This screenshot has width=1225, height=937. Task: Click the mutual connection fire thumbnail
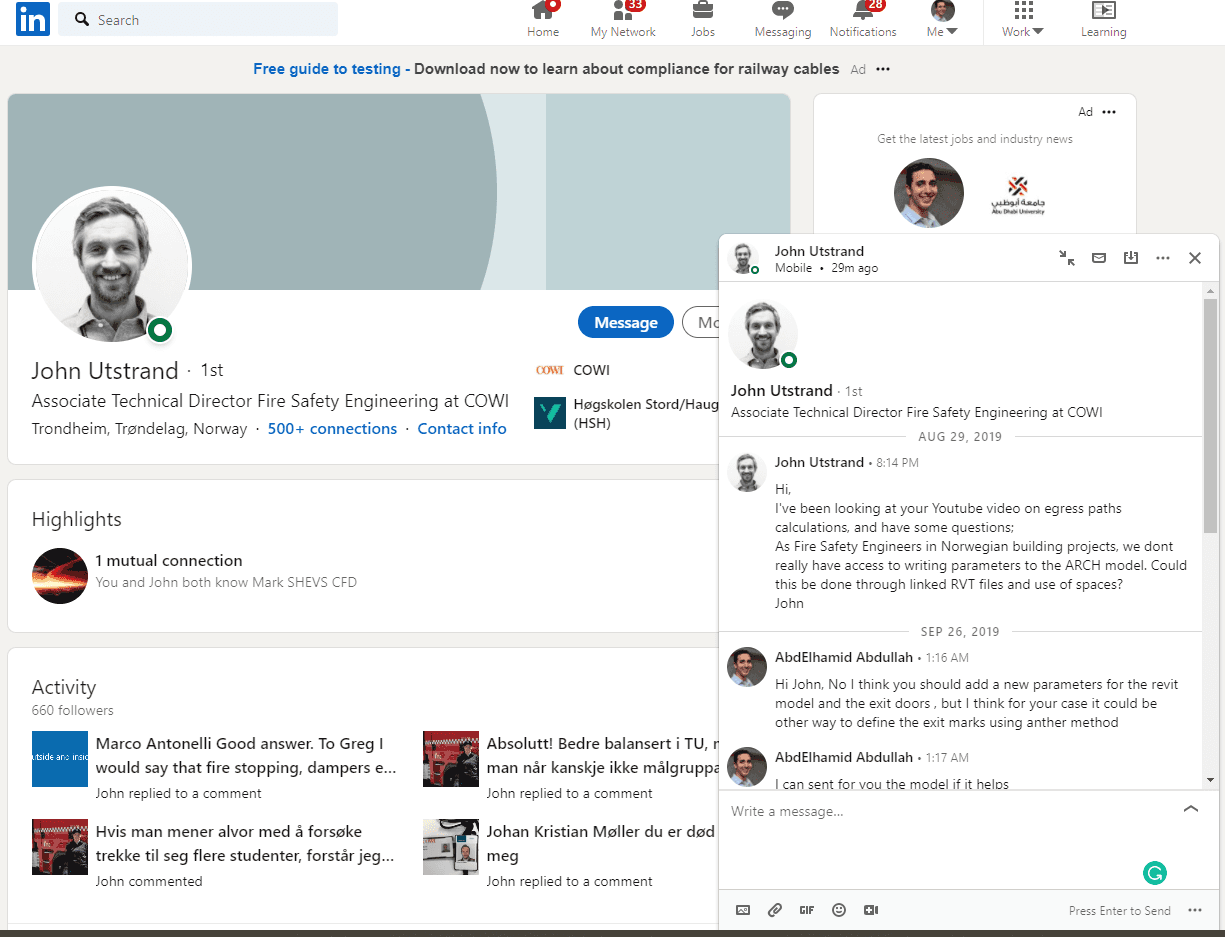[x=60, y=575]
